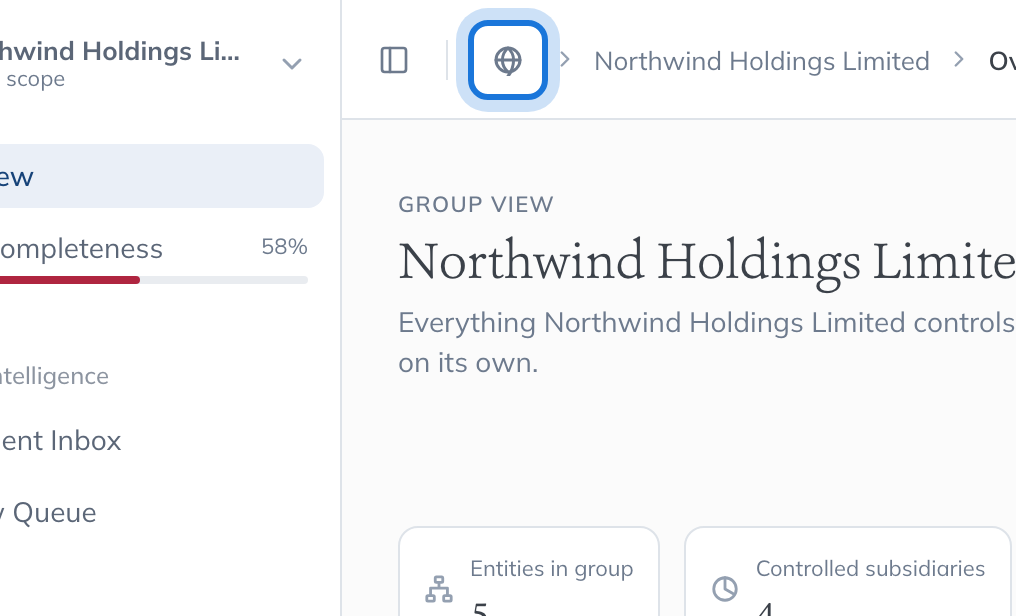Screen dimensions: 1016x616
Task: Toggle the sidebar panel icon
Action: tap(394, 60)
